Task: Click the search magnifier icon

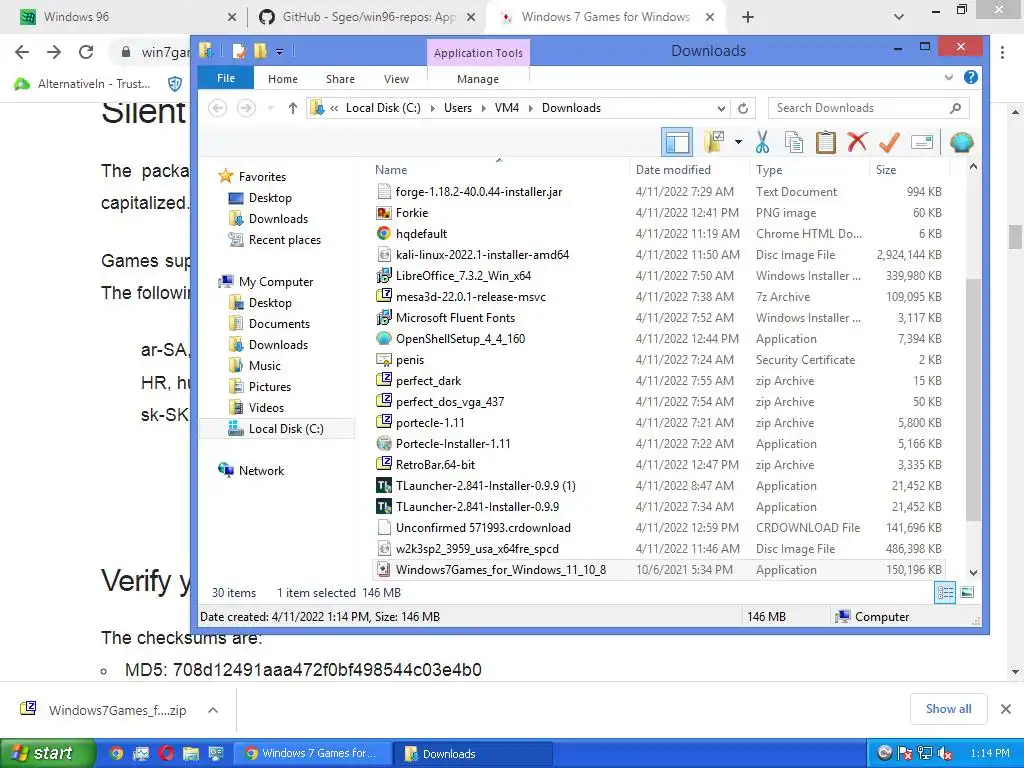Action: (955, 108)
